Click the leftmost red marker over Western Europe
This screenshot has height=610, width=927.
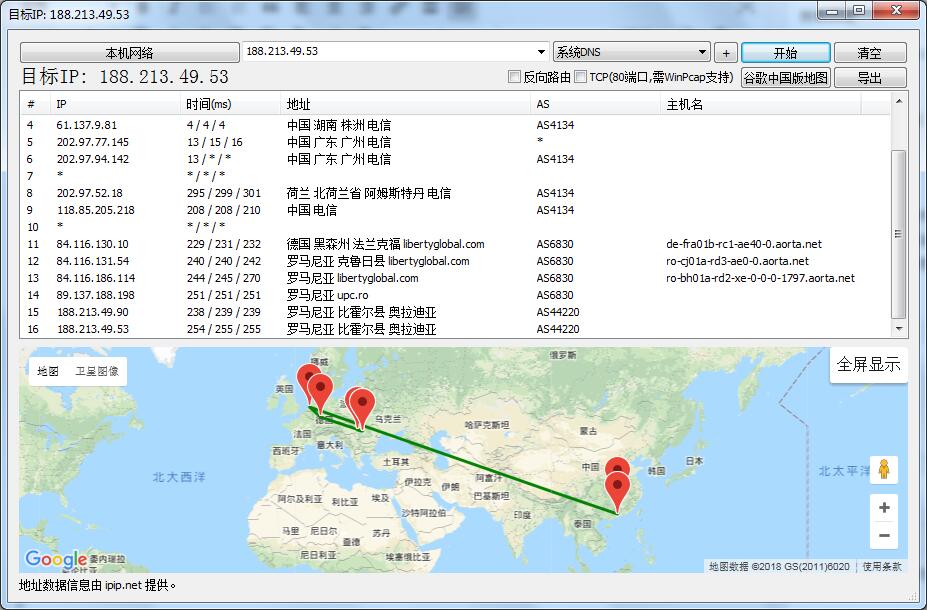click(x=309, y=381)
